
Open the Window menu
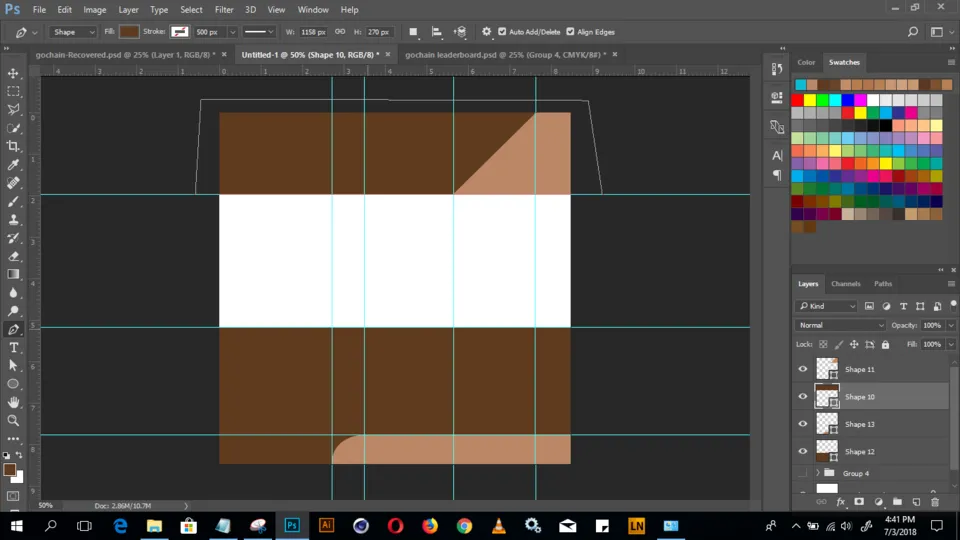click(x=313, y=10)
